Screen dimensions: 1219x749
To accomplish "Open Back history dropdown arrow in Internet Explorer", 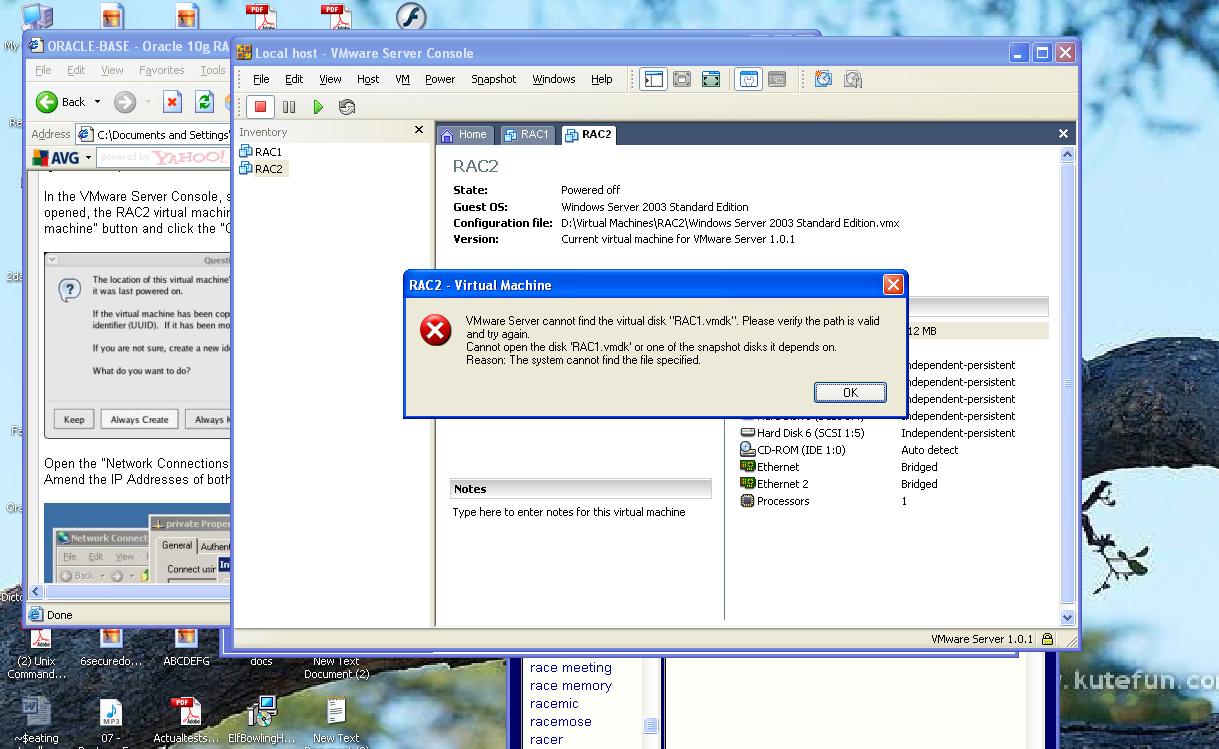I will click(x=97, y=102).
